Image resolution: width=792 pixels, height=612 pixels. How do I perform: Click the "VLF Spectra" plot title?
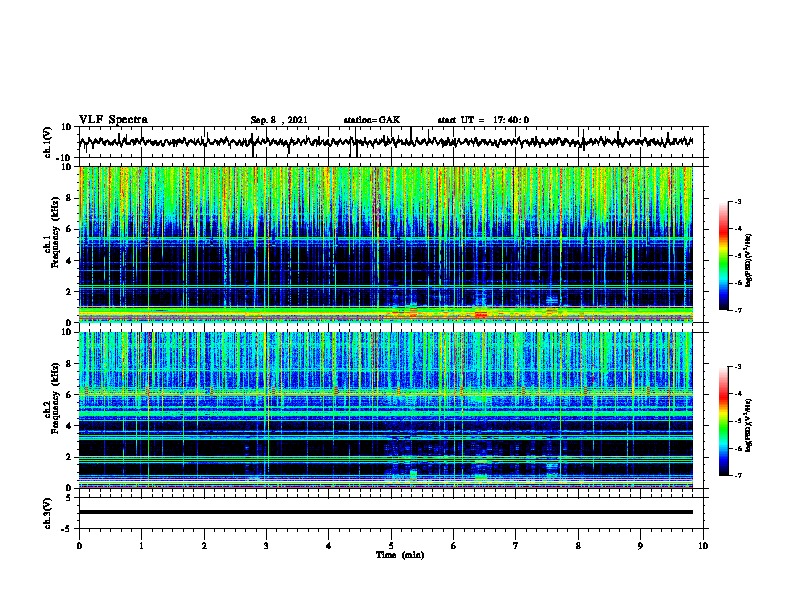pyautogui.click(x=113, y=119)
